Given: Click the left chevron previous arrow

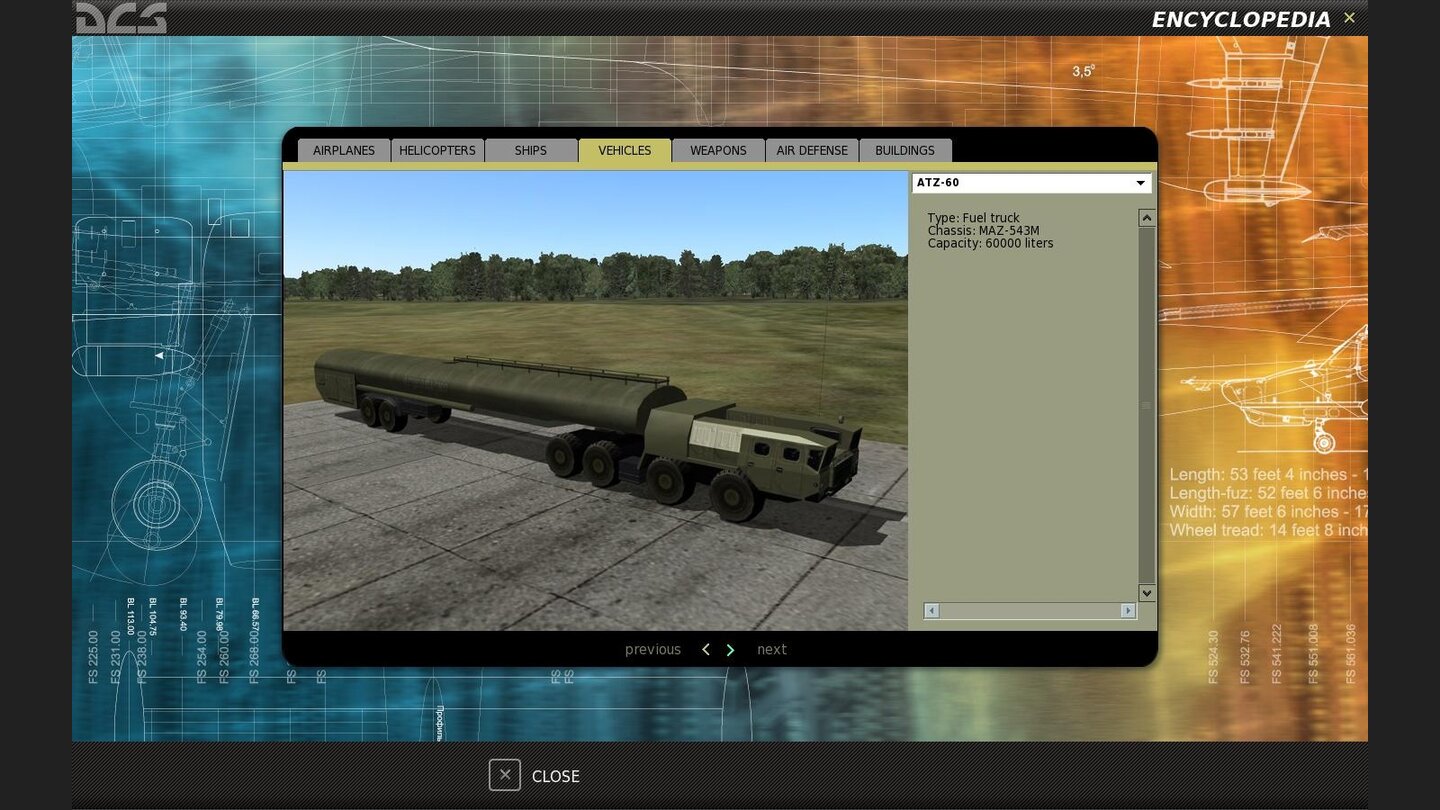Looking at the screenshot, I should [x=705, y=650].
